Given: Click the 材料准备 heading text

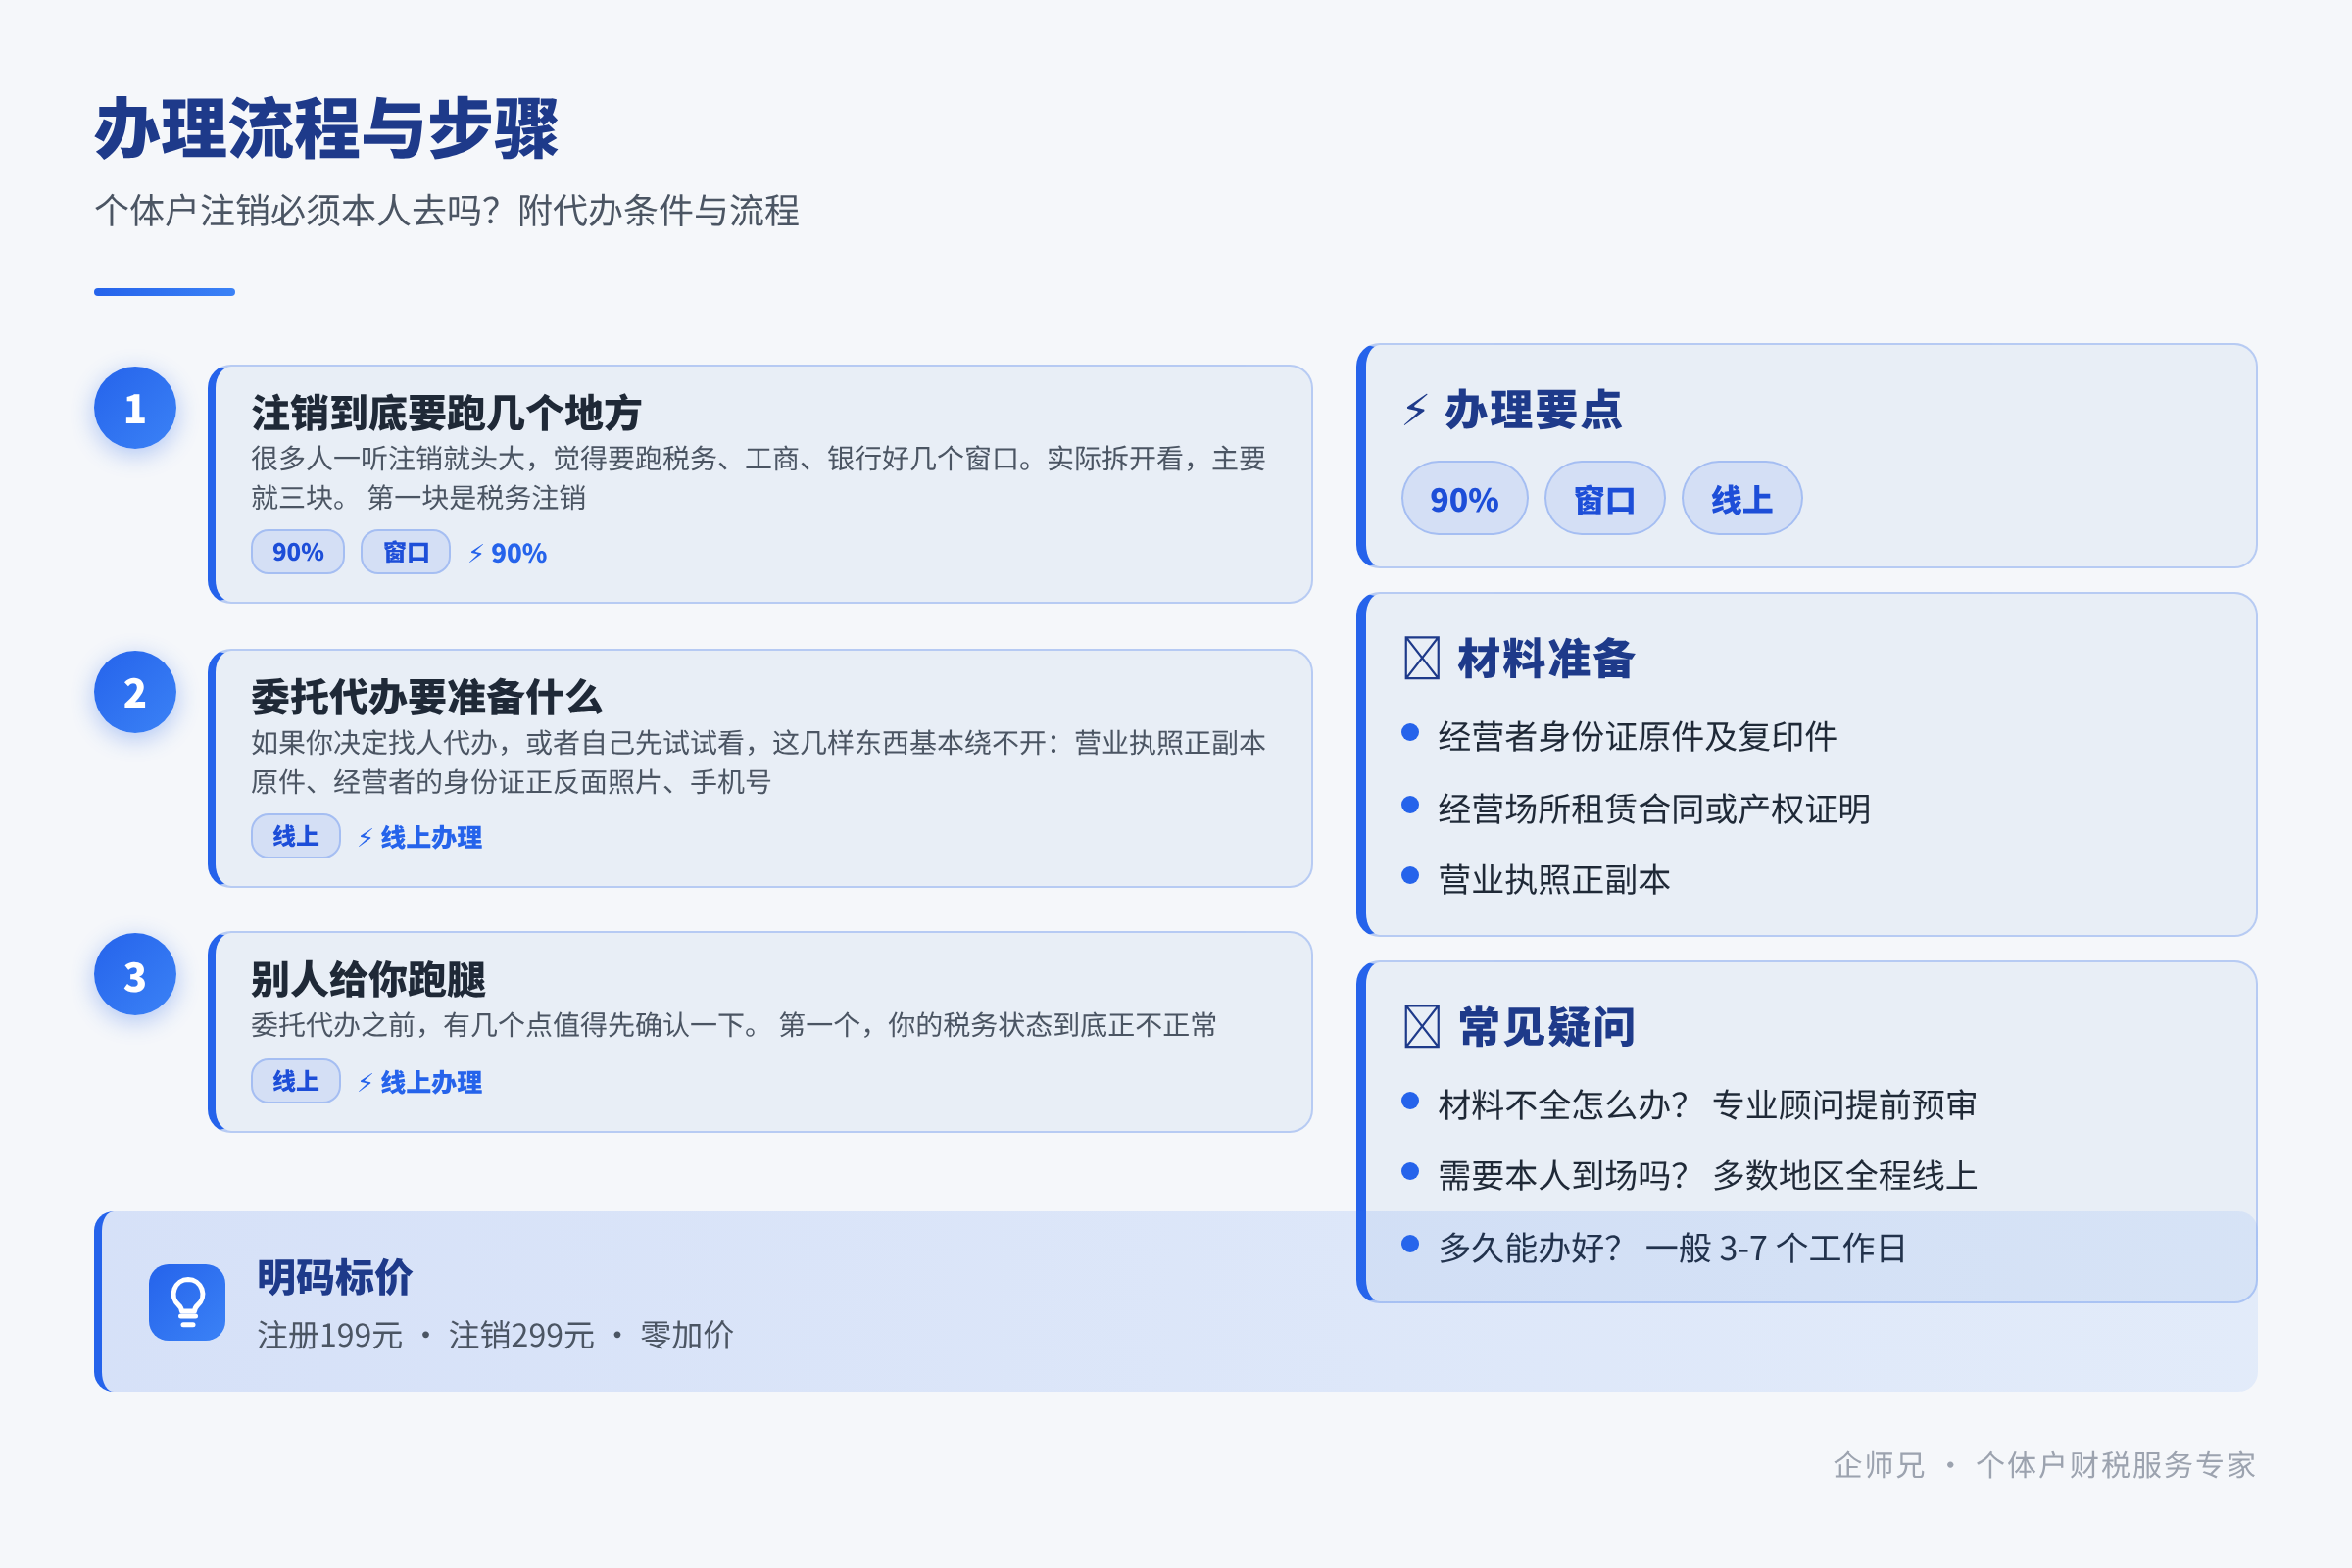Looking at the screenshot, I should (x=1546, y=658).
